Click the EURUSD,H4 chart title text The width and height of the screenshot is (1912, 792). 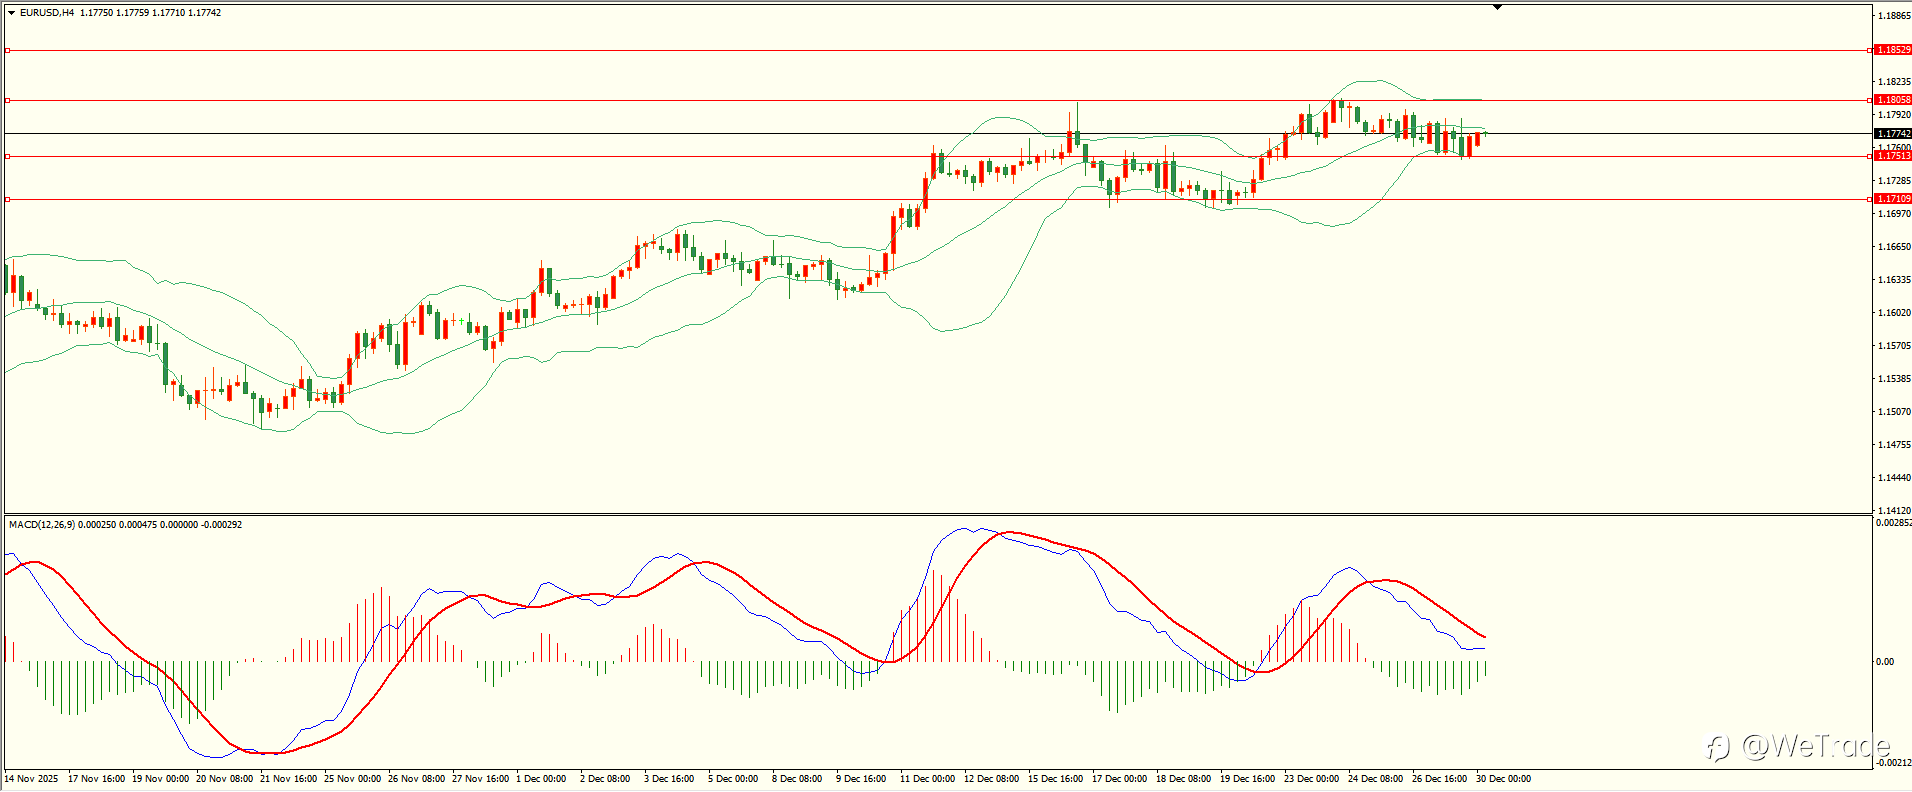pos(47,13)
